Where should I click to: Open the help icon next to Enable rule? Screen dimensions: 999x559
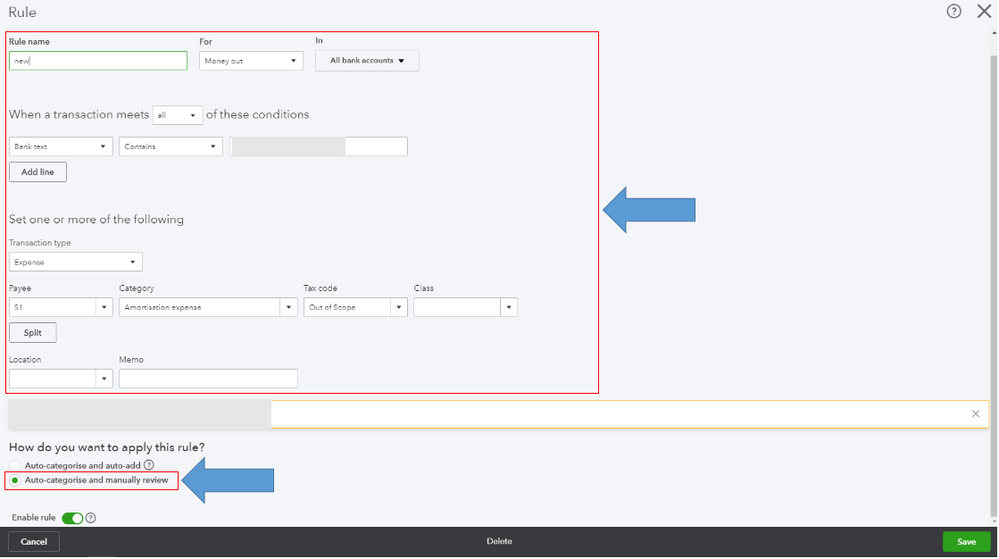pos(90,518)
